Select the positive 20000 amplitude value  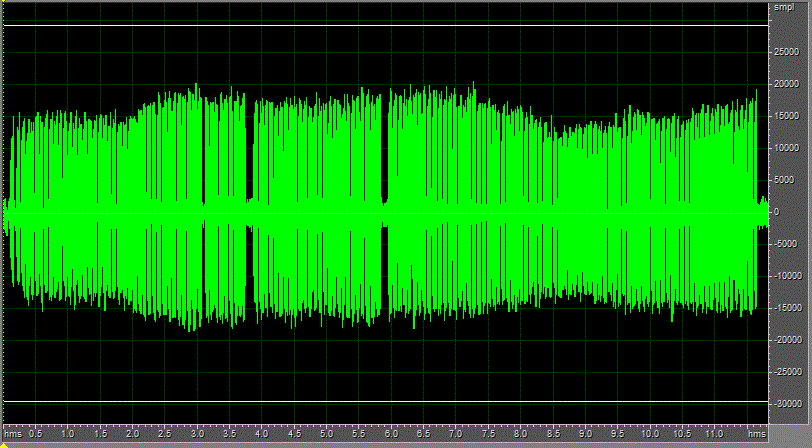click(786, 84)
